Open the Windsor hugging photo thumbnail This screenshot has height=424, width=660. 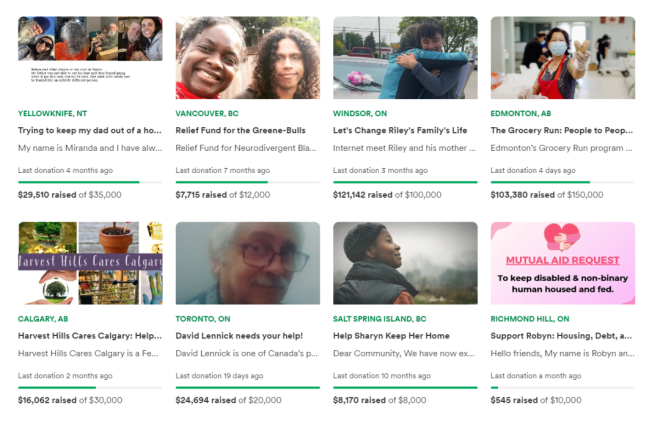click(405, 57)
